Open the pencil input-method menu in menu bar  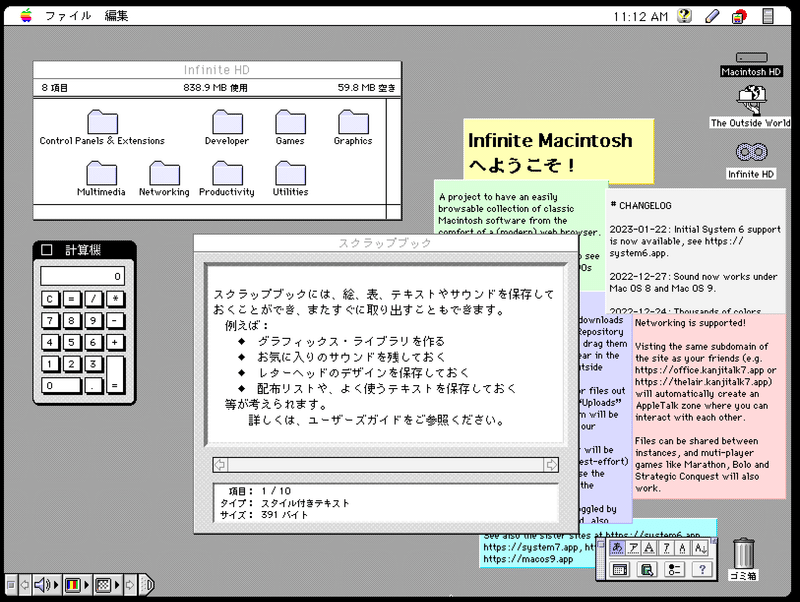click(x=712, y=16)
